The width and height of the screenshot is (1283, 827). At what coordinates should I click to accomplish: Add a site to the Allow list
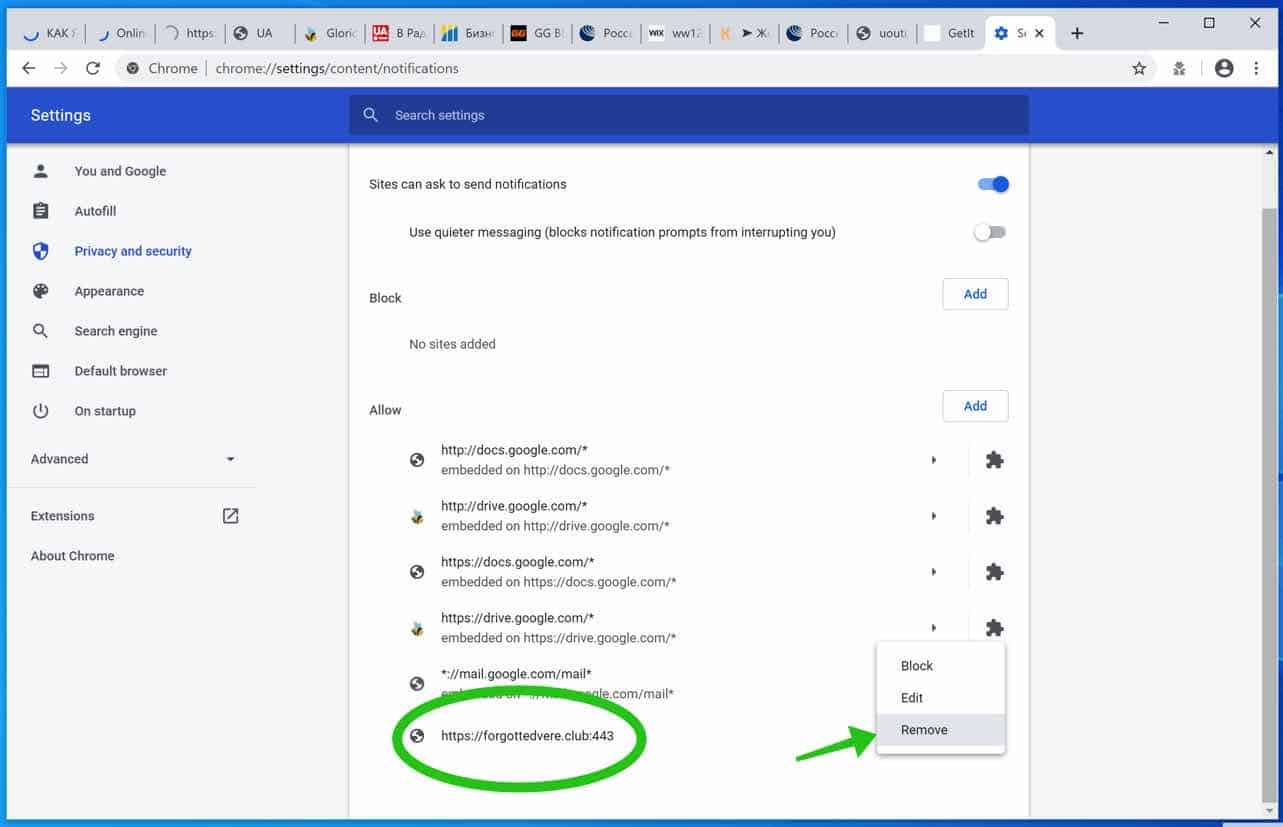[x=975, y=406]
